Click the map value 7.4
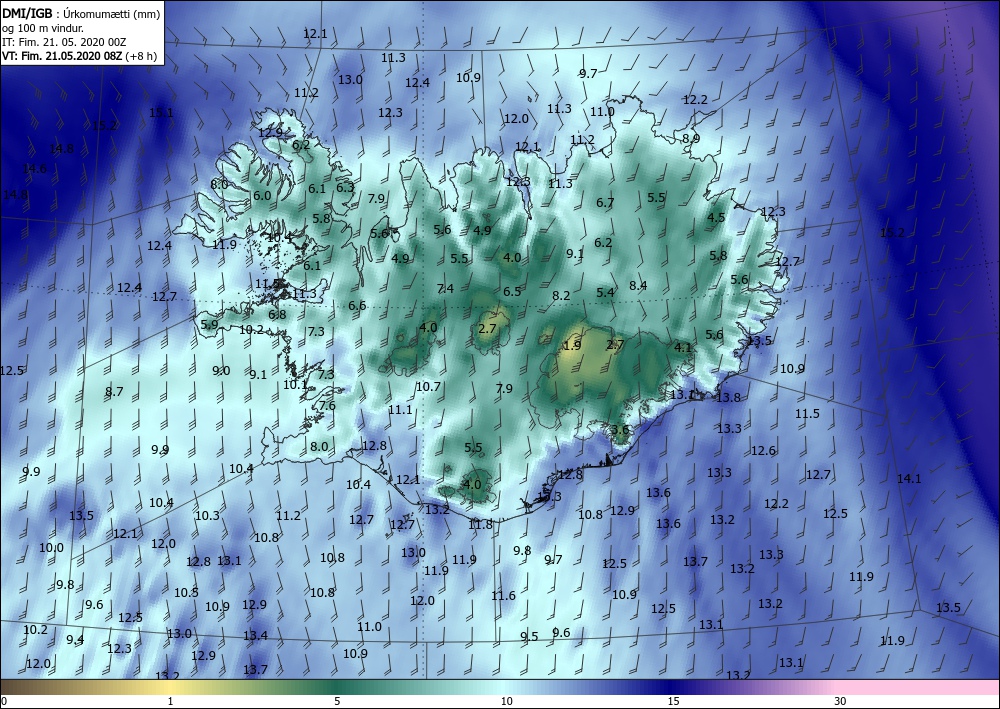1000x709 pixels. 445,289
